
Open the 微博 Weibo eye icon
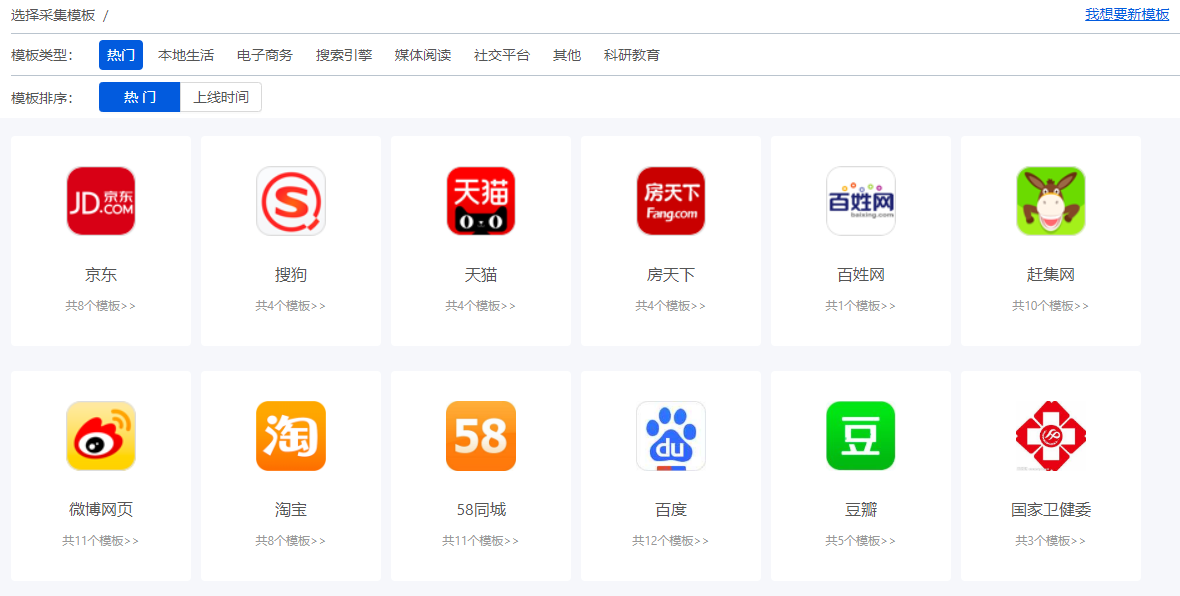[101, 436]
